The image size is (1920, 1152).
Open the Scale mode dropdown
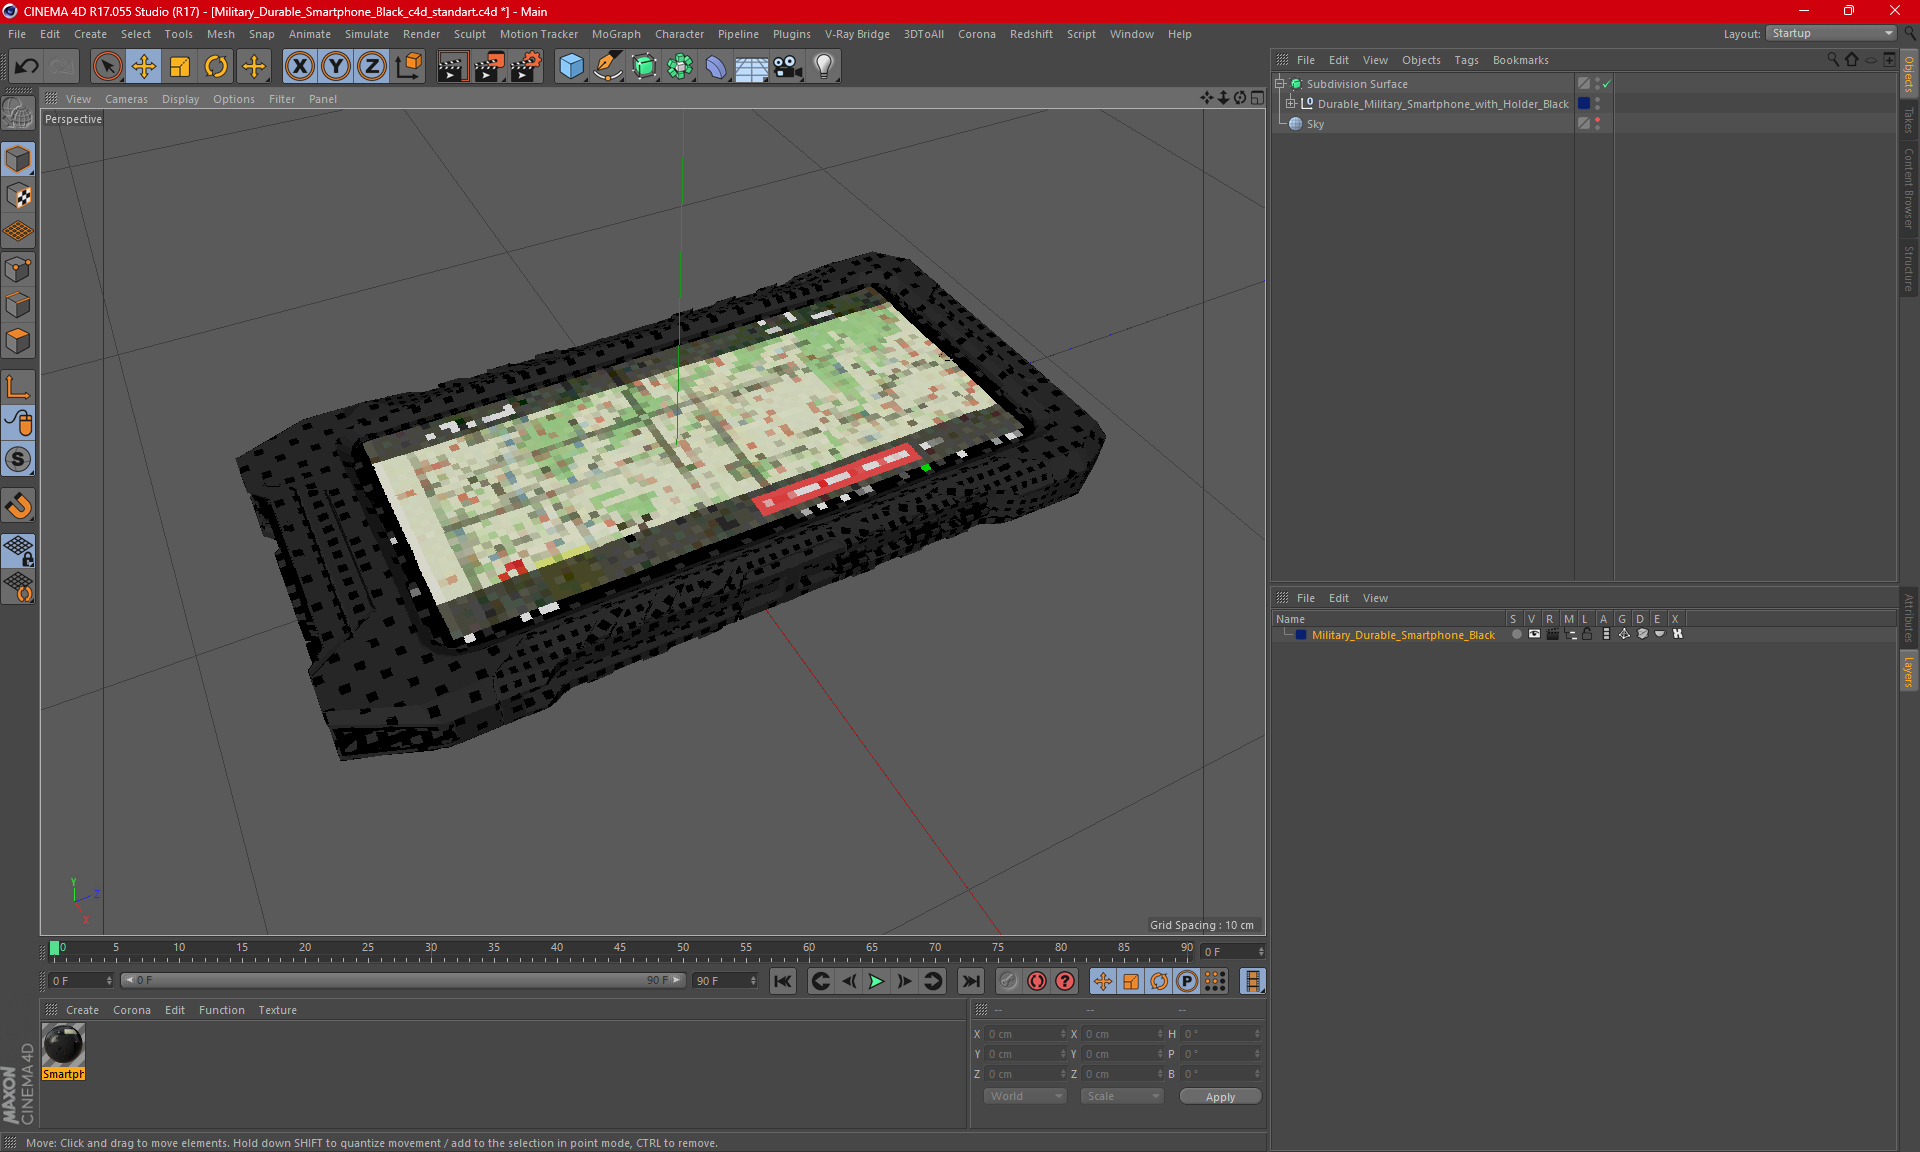pyautogui.click(x=1122, y=1096)
